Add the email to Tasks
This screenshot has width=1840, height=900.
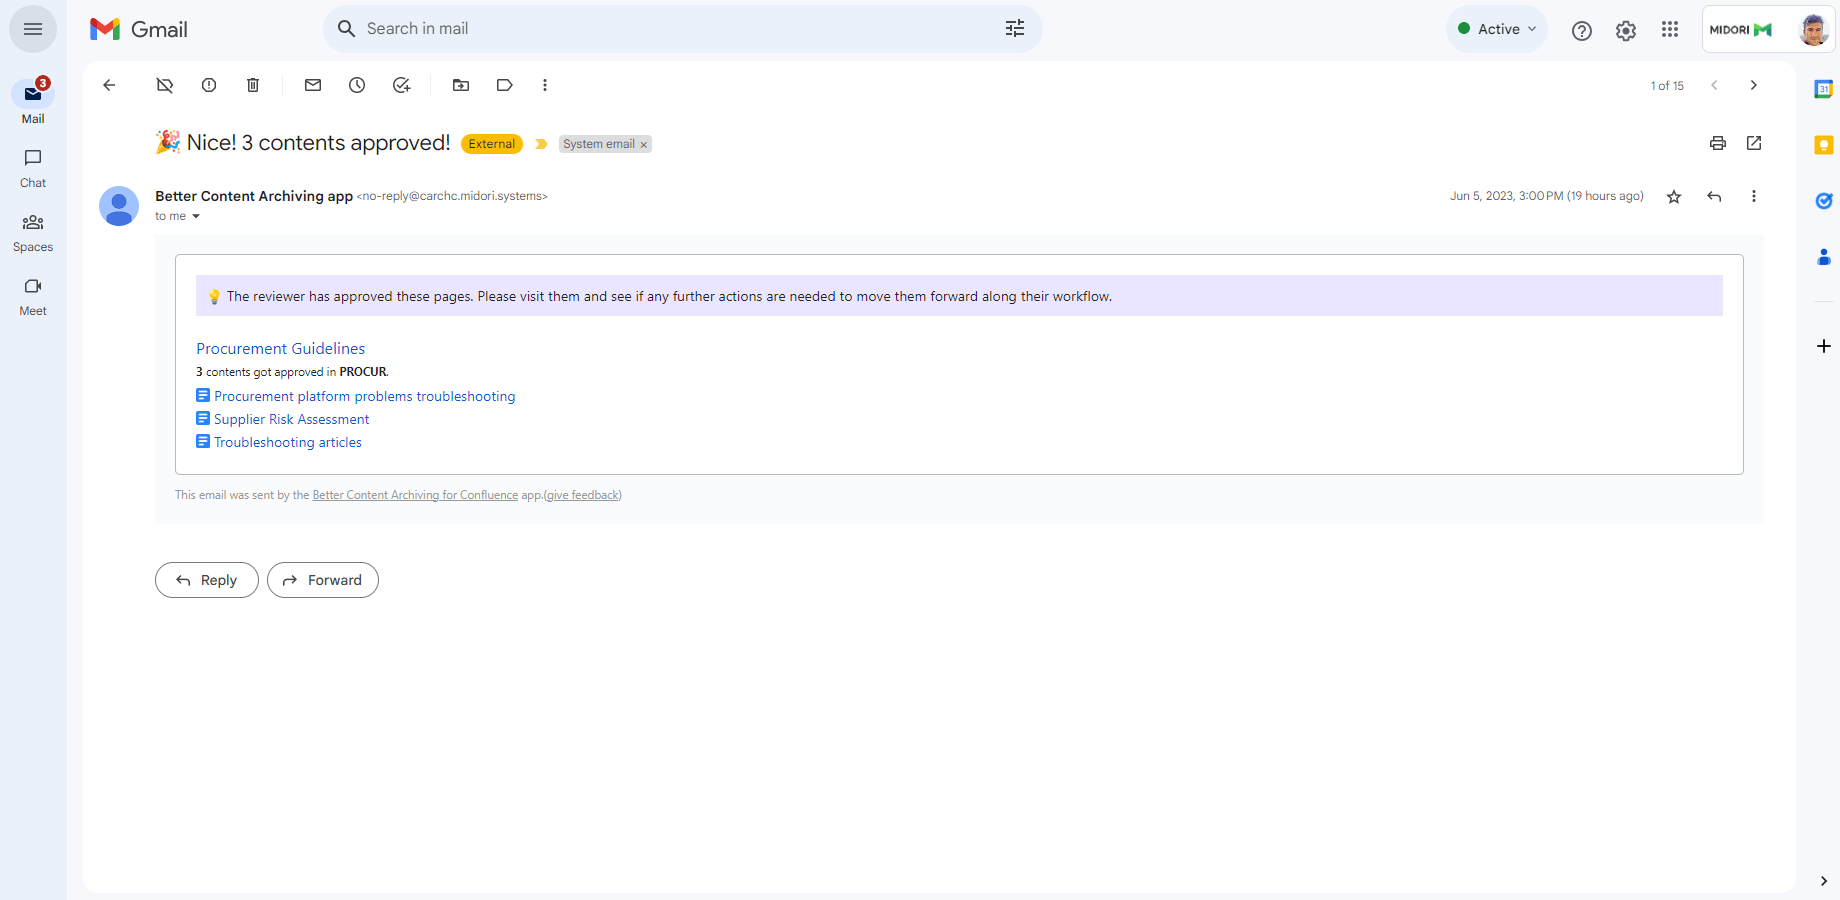click(401, 85)
